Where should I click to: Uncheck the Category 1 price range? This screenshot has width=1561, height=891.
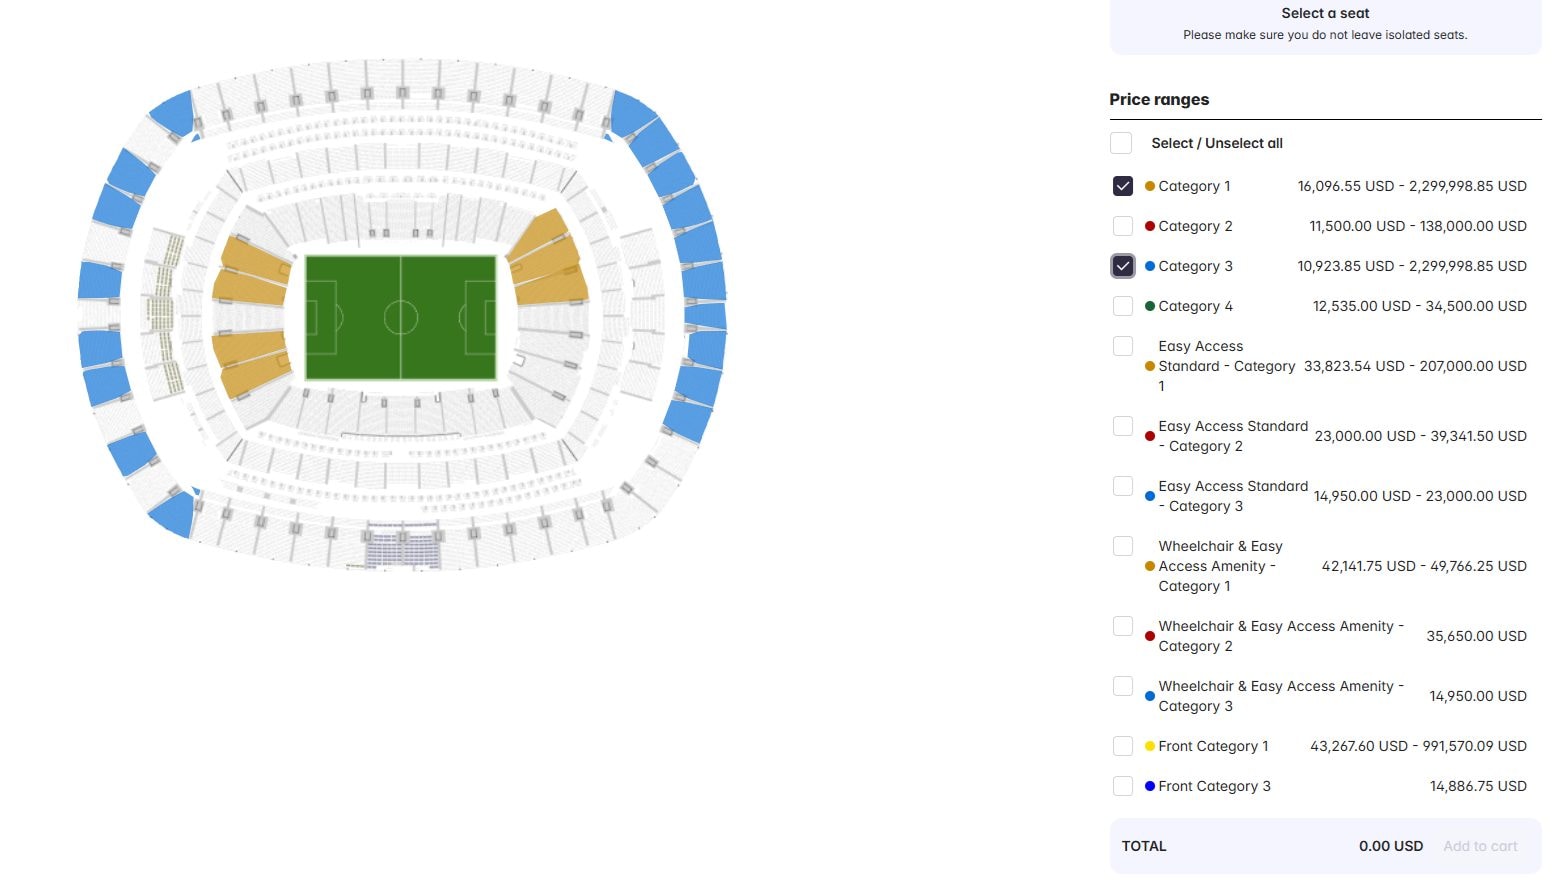(x=1122, y=186)
